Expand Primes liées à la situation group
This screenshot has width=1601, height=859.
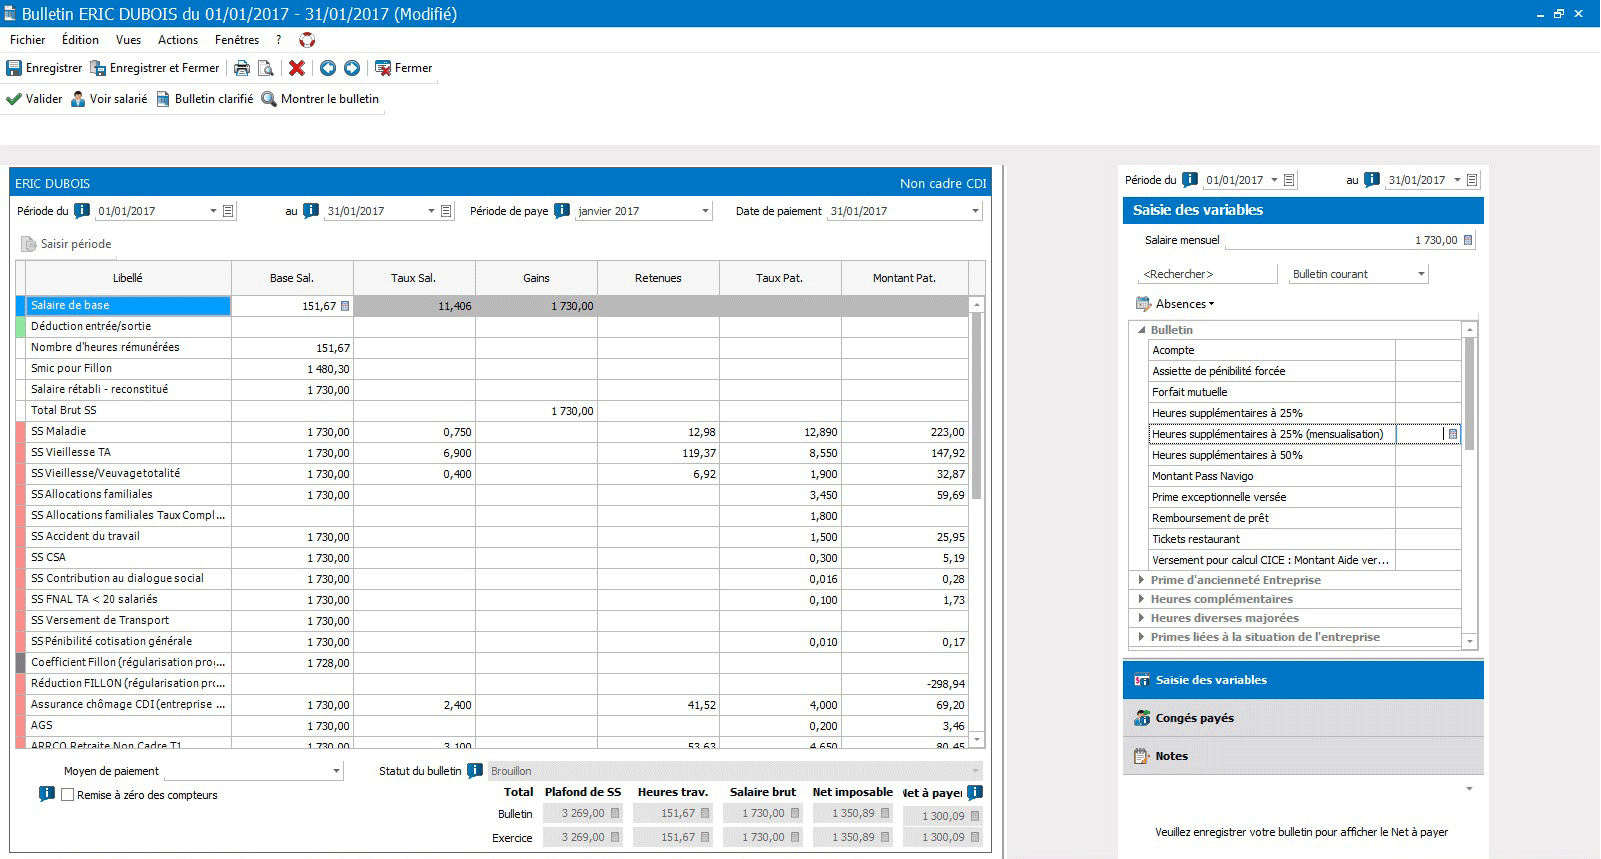point(1141,637)
